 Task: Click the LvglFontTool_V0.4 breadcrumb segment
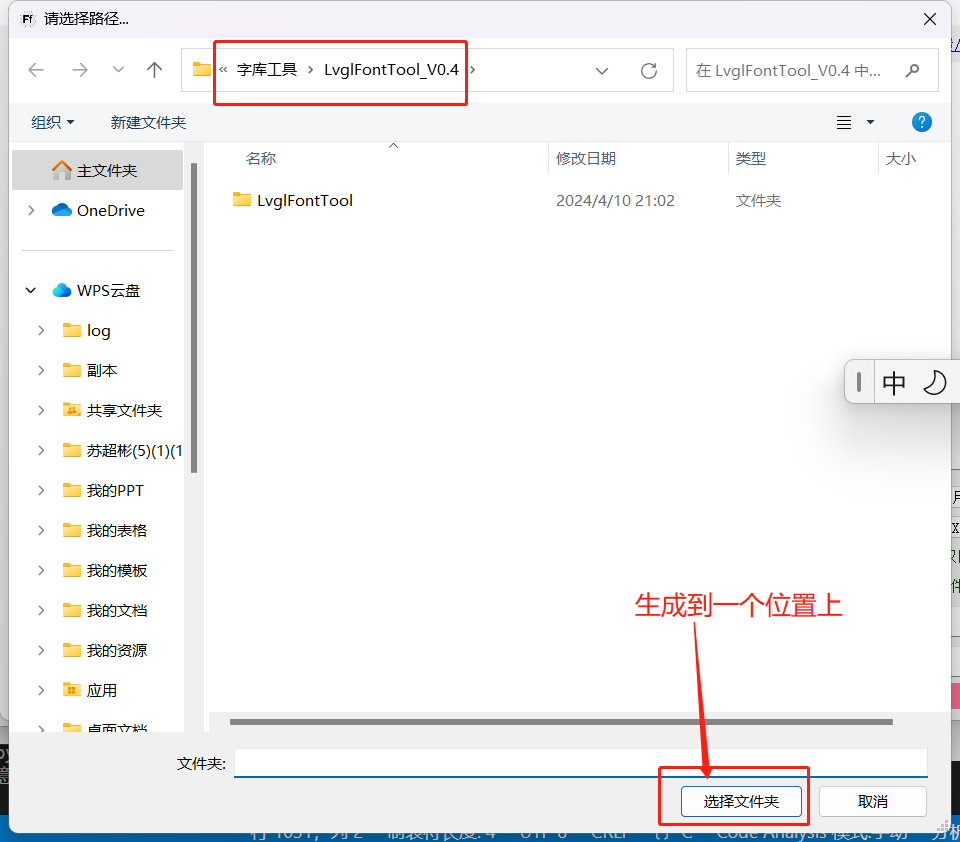[x=391, y=70]
